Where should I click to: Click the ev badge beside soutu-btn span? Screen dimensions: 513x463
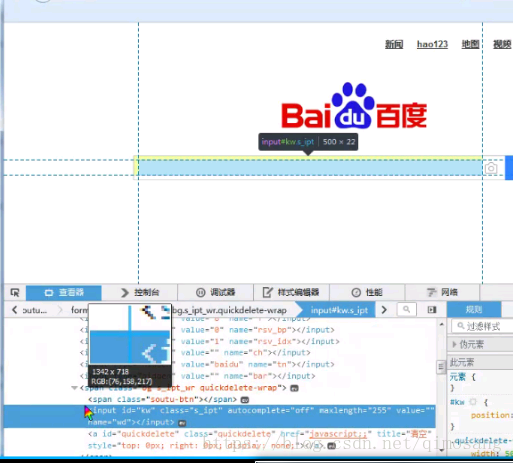click(245, 400)
